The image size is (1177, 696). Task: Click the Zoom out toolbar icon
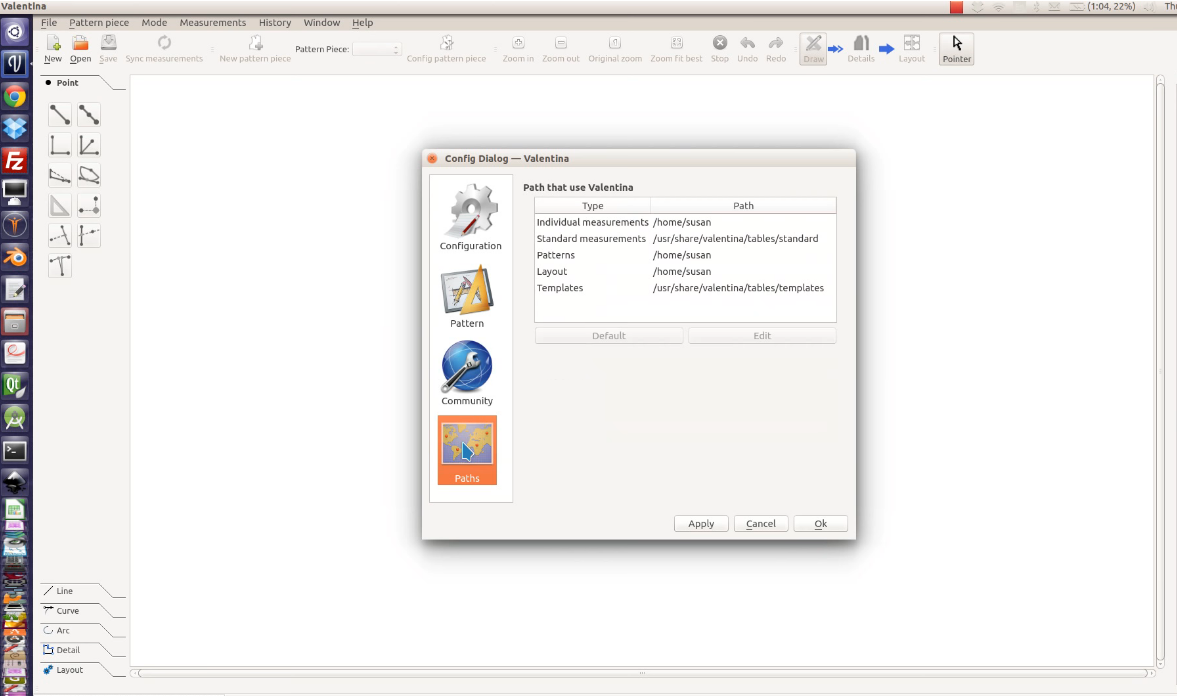[561, 49]
